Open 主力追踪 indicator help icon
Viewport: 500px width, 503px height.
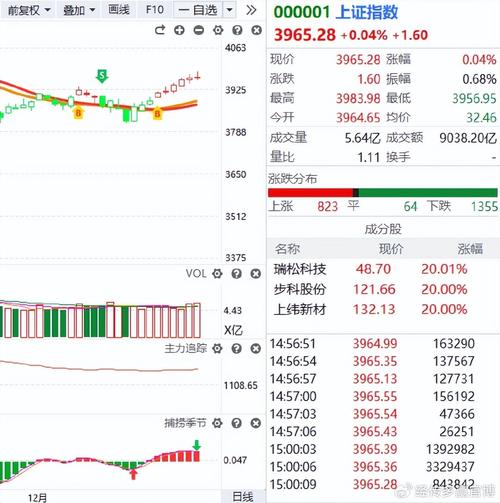(237, 349)
